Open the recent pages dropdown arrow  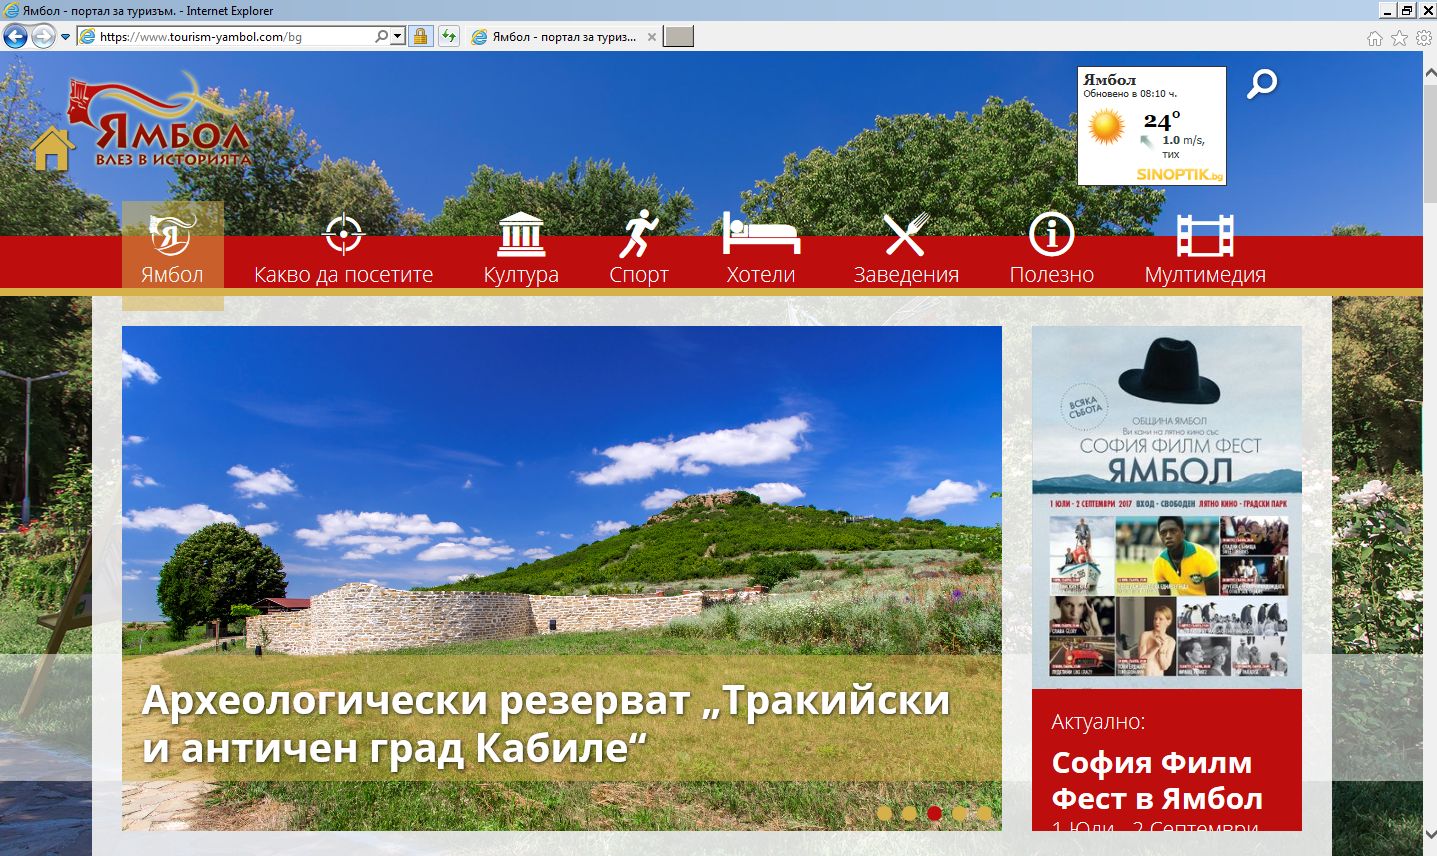tap(66, 37)
